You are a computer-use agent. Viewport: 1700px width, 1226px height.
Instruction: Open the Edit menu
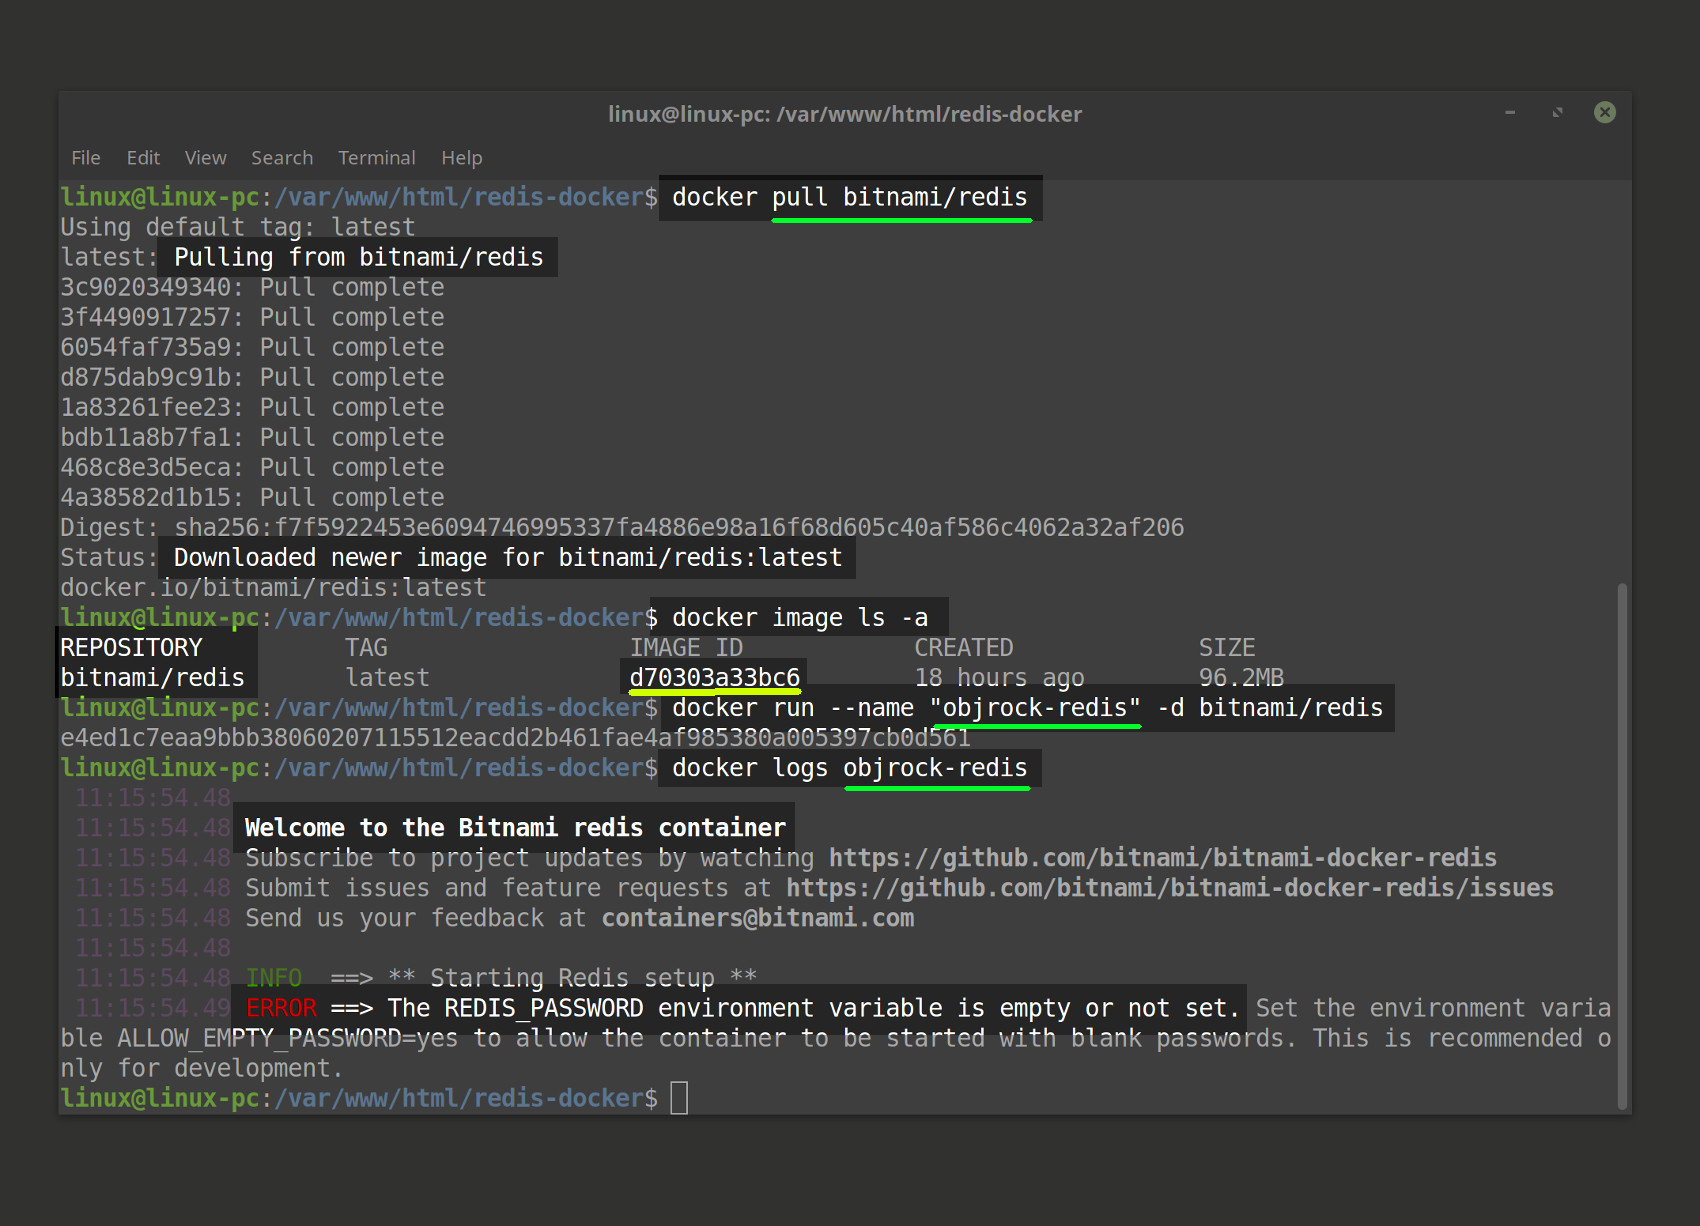pyautogui.click(x=143, y=158)
